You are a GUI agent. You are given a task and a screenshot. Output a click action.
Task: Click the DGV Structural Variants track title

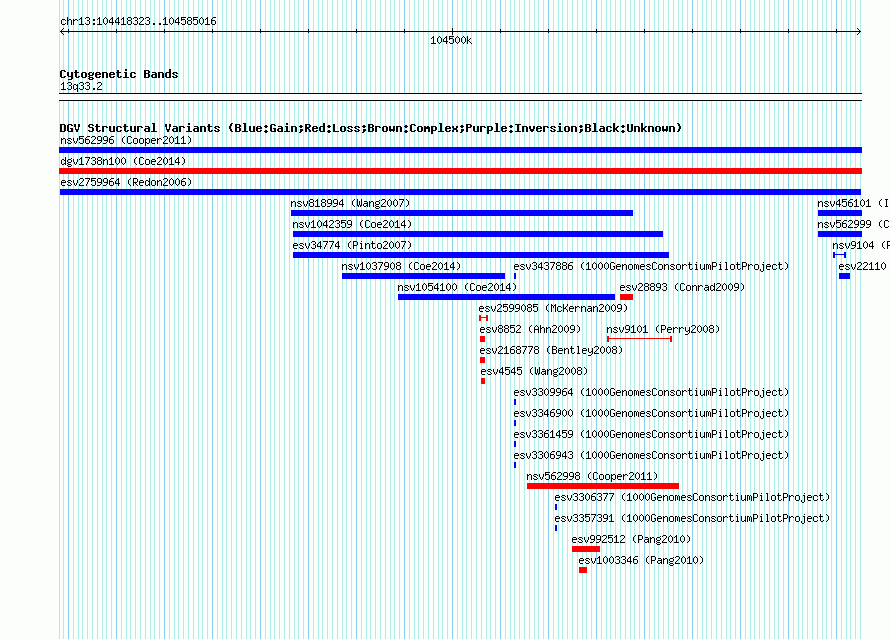(x=370, y=128)
